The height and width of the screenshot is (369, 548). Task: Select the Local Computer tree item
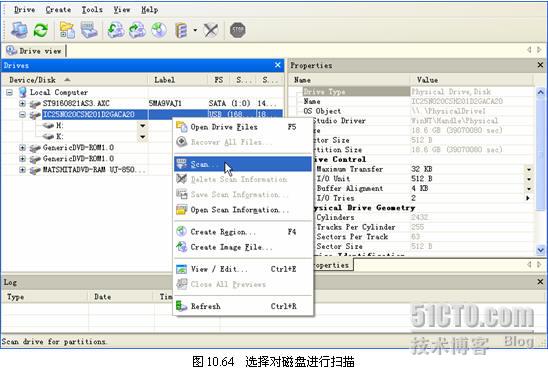pos(59,93)
